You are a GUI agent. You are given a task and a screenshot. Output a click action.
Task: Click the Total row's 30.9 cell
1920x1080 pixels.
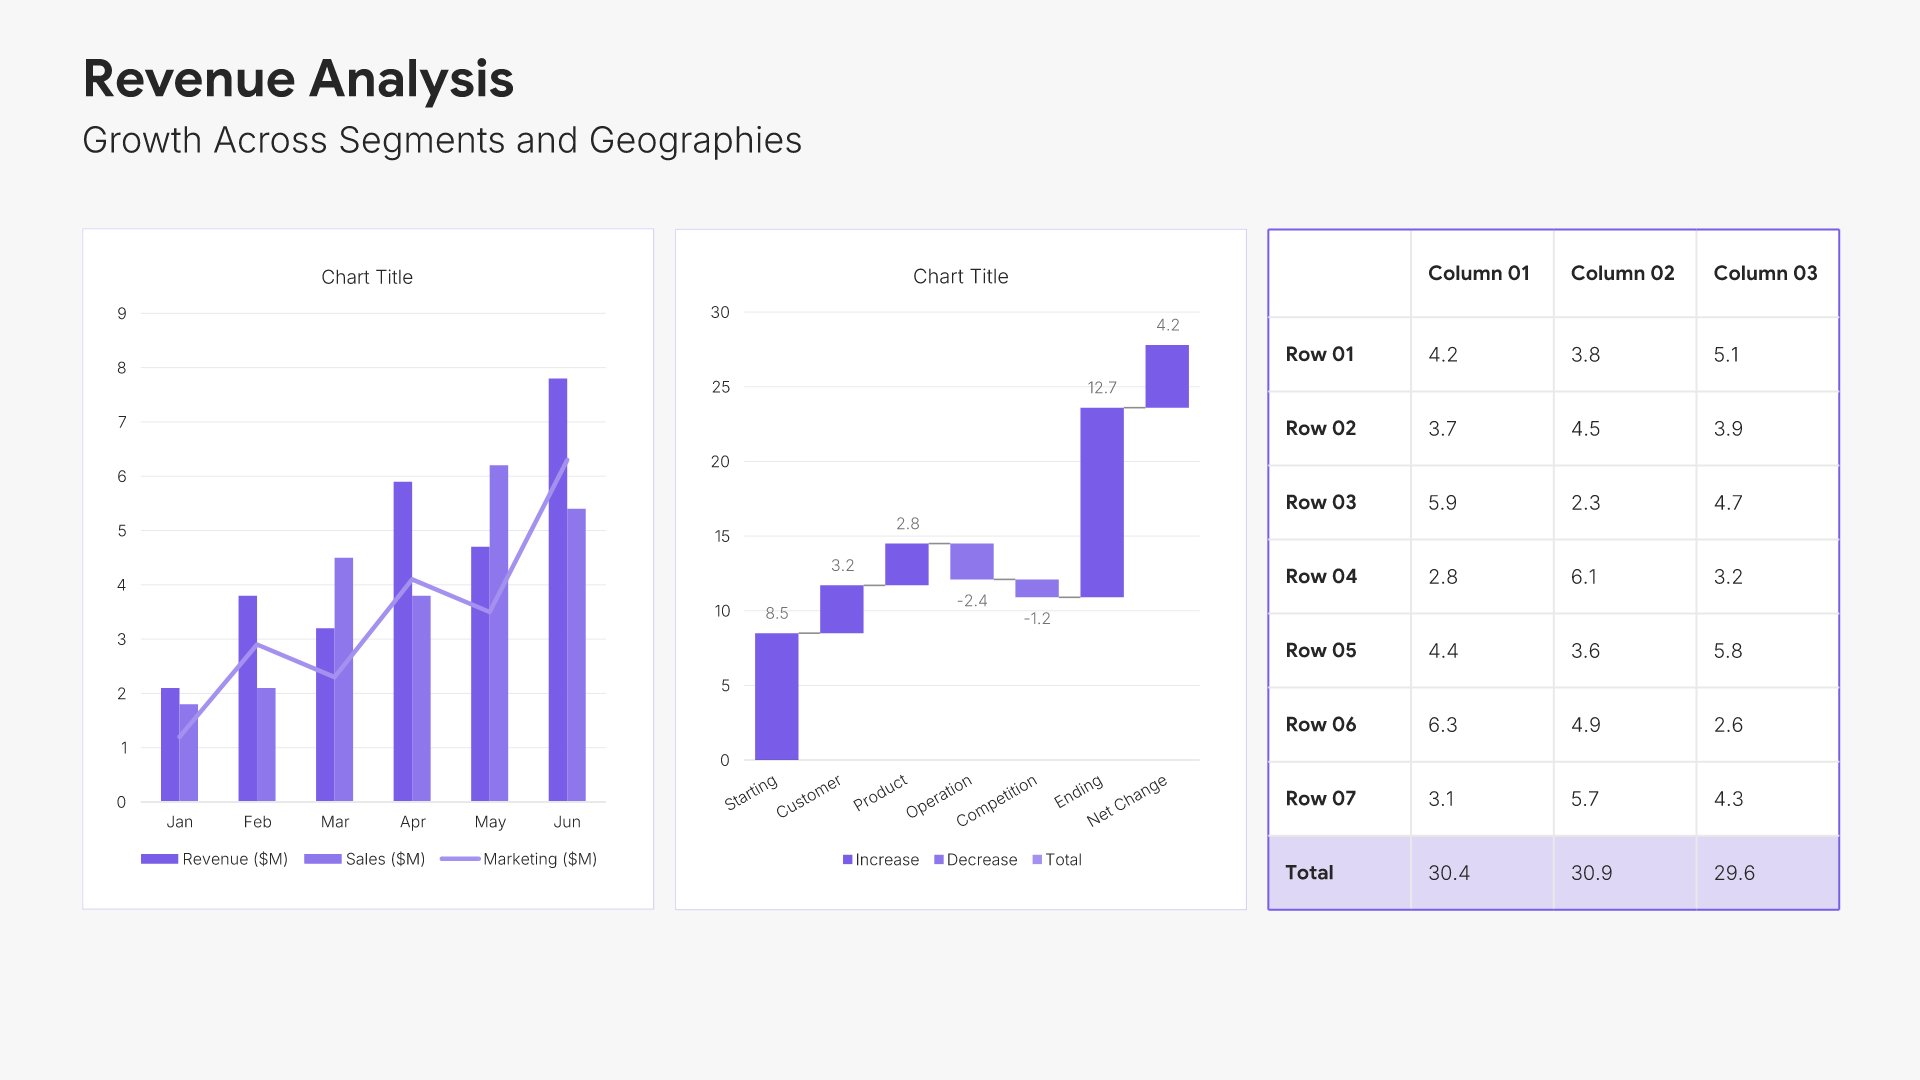point(1591,872)
